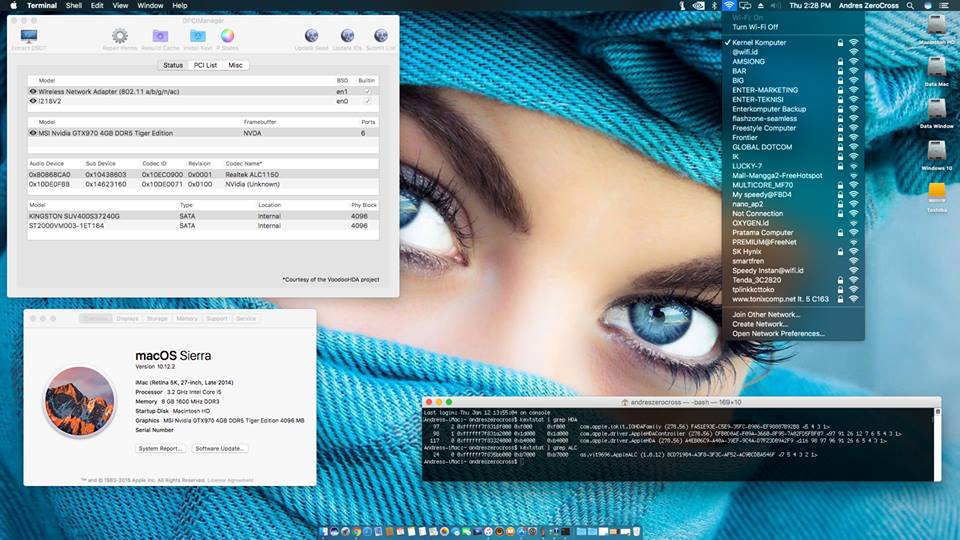Connect to the AMSIONG network
960x540 pixels.
coord(793,61)
